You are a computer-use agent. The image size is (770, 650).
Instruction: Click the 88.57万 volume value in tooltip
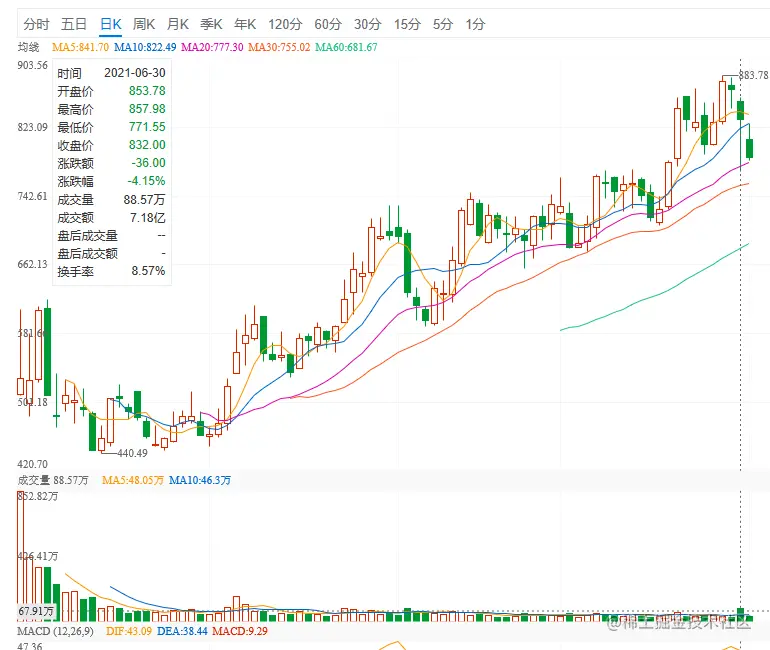point(144,199)
